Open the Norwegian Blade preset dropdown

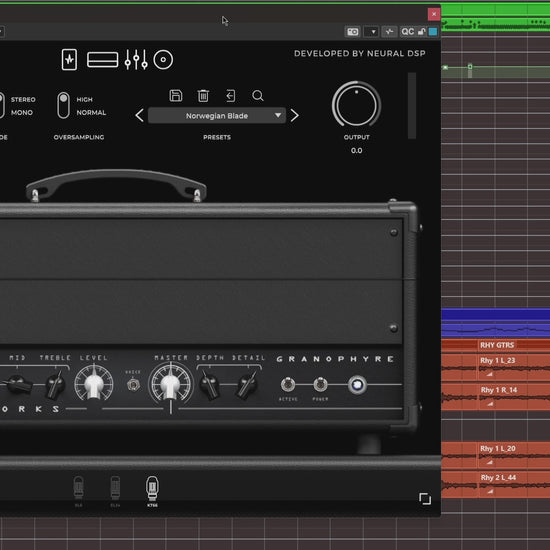tap(217, 115)
